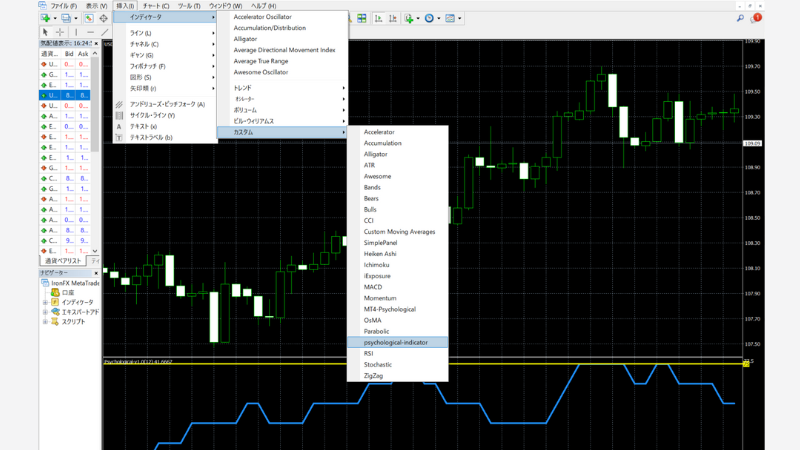Viewport: 800px width, 450px height.
Task: Choose ZigZag custom indicator
Action: [397, 376]
